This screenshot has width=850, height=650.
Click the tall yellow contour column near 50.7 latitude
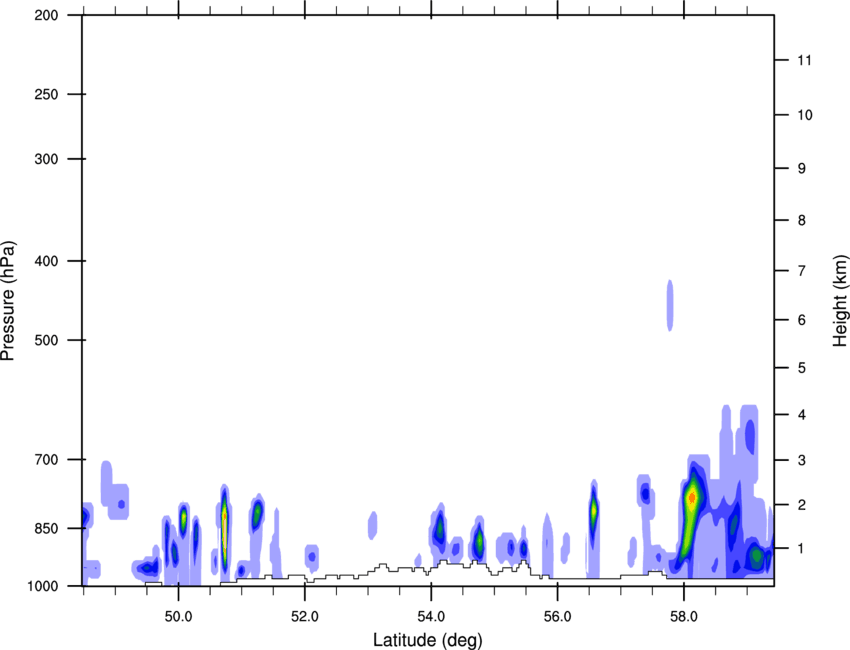point(224,533)
